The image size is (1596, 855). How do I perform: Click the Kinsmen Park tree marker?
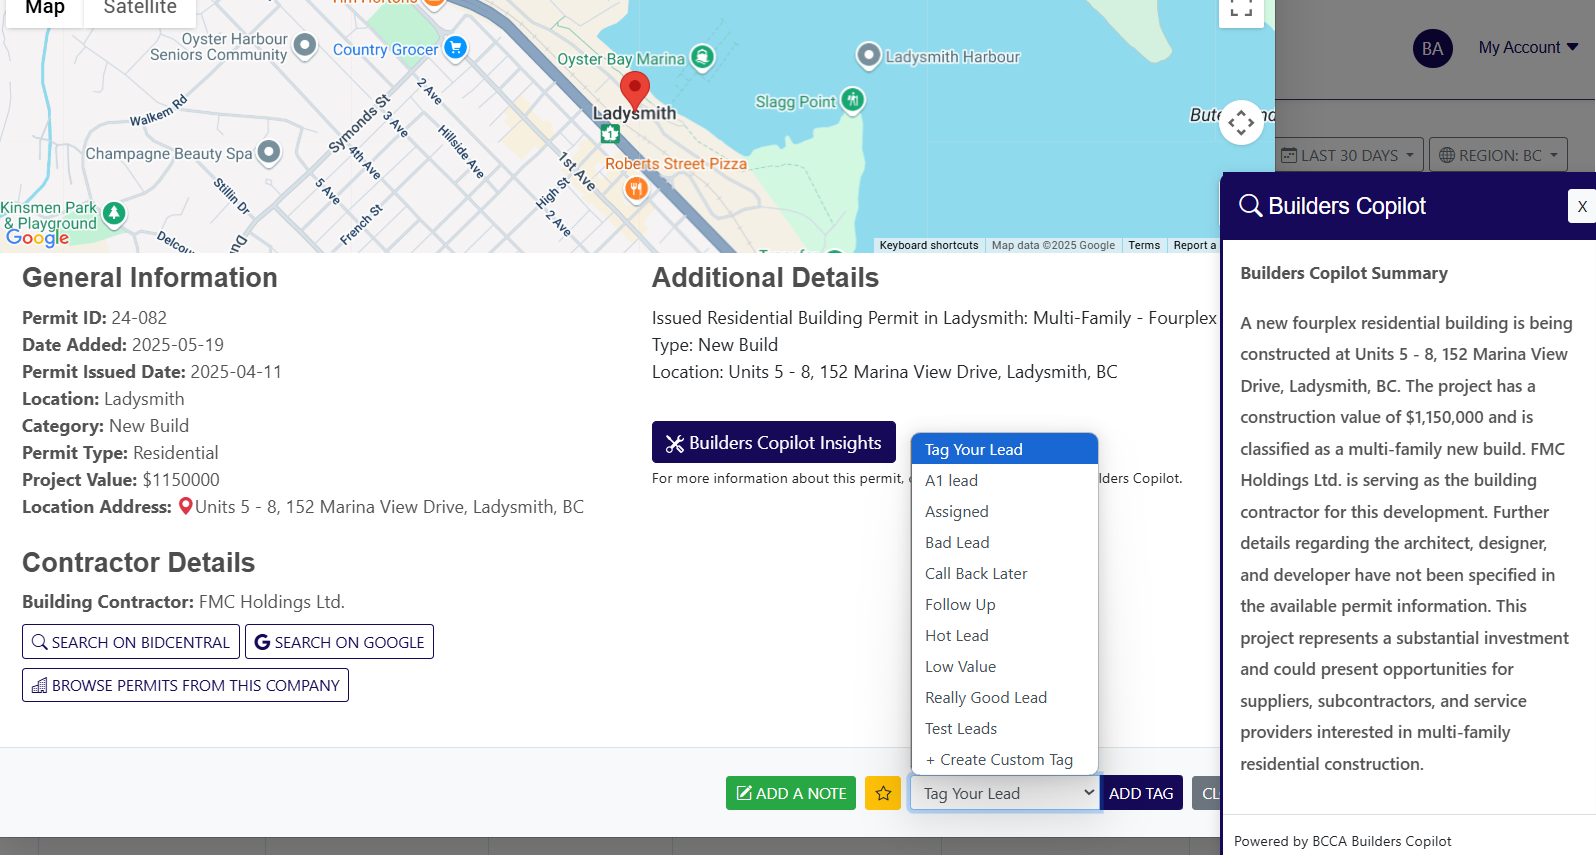pos(114,213)
